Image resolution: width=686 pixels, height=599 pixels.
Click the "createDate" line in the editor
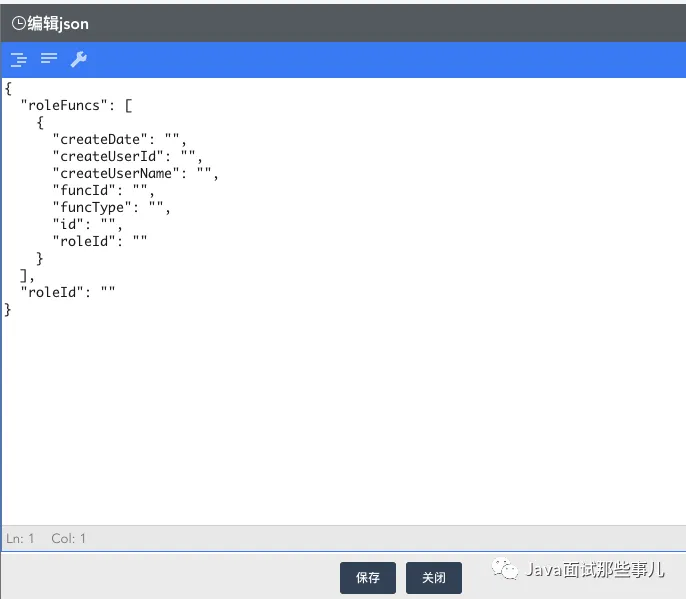click(x=119, y=140)
